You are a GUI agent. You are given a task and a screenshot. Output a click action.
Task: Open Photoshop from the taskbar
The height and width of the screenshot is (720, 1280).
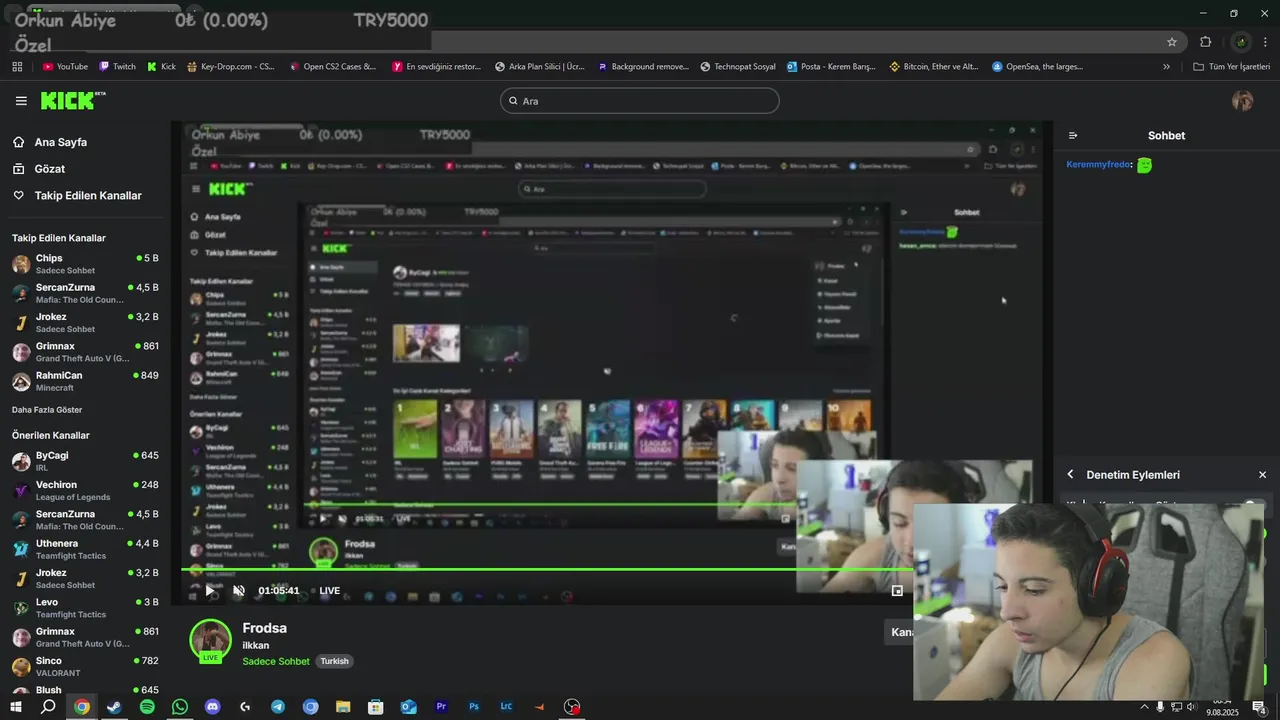(x=474, y=707)
